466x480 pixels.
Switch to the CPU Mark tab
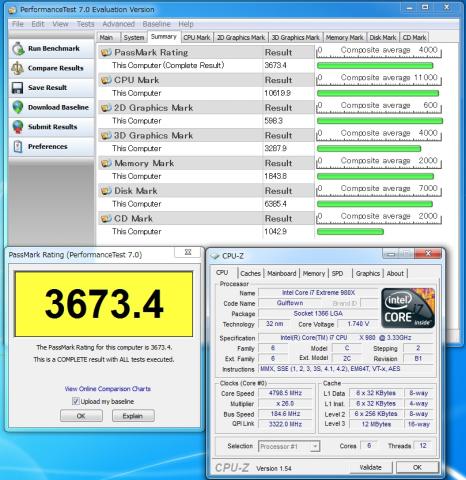coord(197,38)
